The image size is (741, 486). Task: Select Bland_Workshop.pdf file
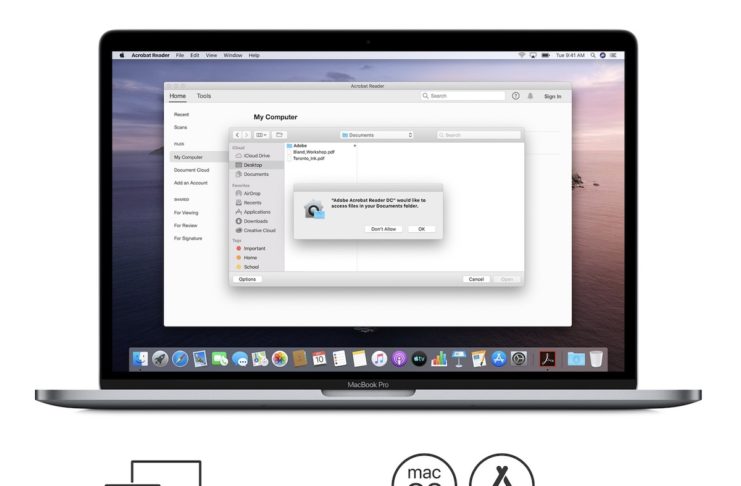pyautogui.click(x=313, y=152)
